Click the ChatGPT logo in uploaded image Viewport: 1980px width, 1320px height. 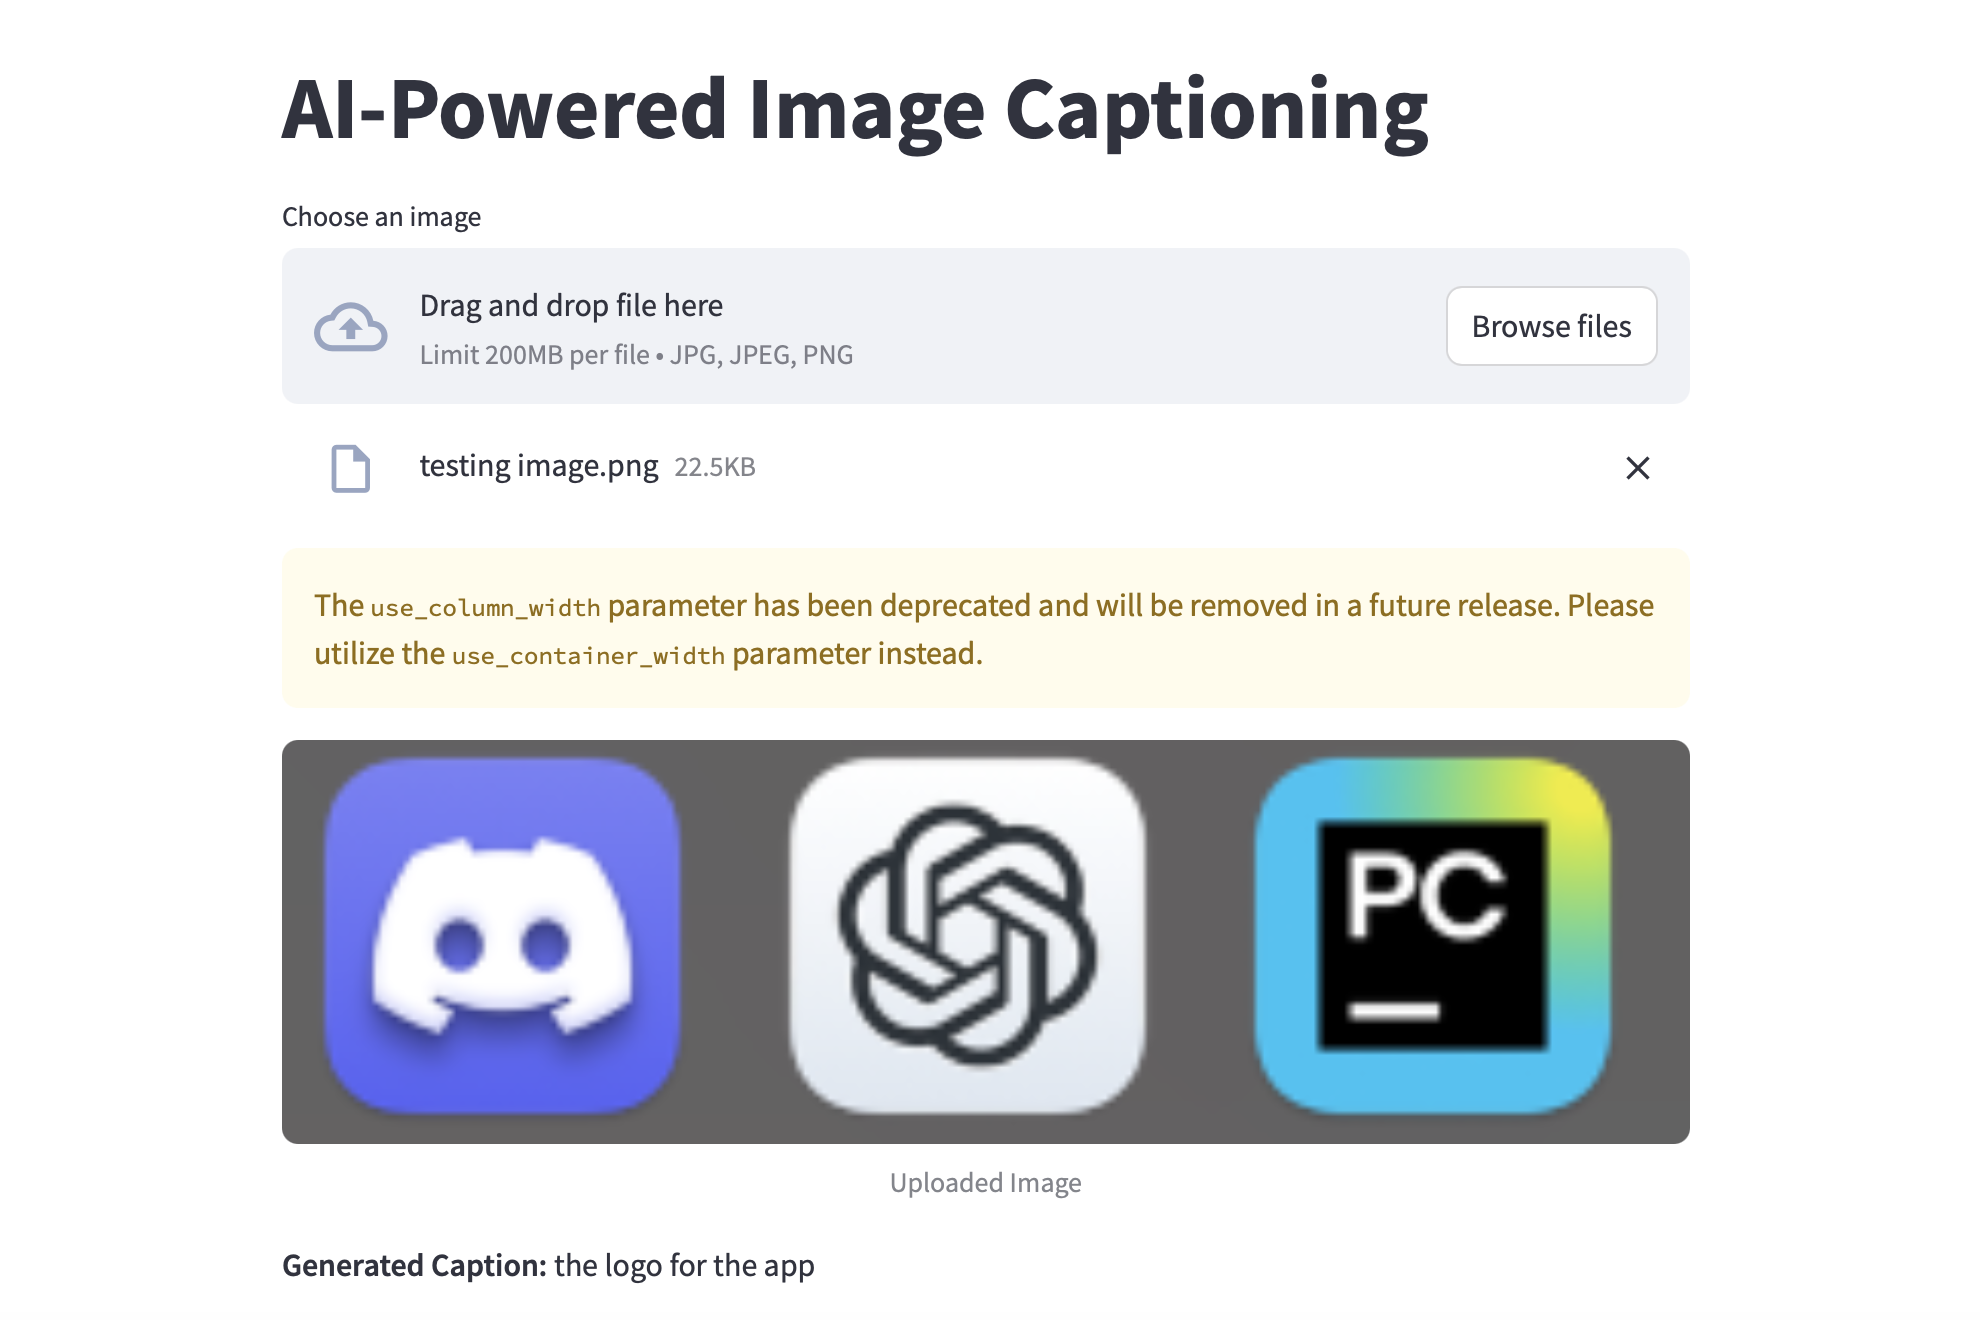pyautogui.click(x=967, y=936)
